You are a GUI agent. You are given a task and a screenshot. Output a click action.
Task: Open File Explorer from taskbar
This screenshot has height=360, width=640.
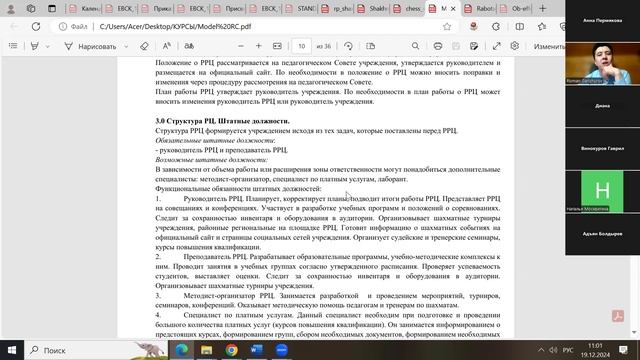click(x=207, y=350)
